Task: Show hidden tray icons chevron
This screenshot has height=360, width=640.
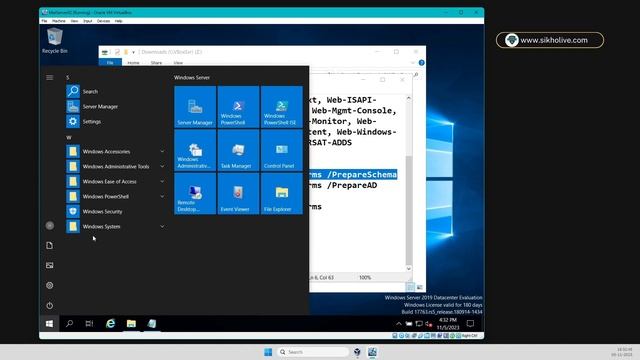Action: tap(398, 324)
